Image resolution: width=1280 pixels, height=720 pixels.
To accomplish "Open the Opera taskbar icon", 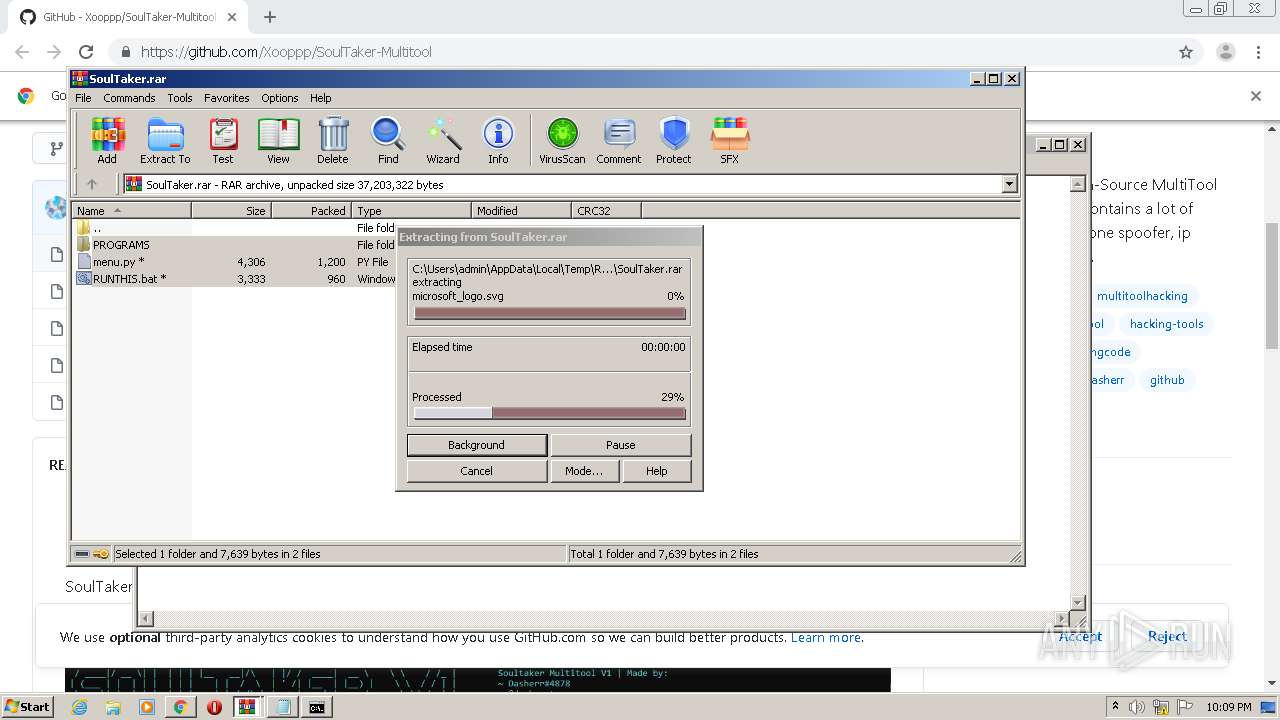I will (214, 707).
